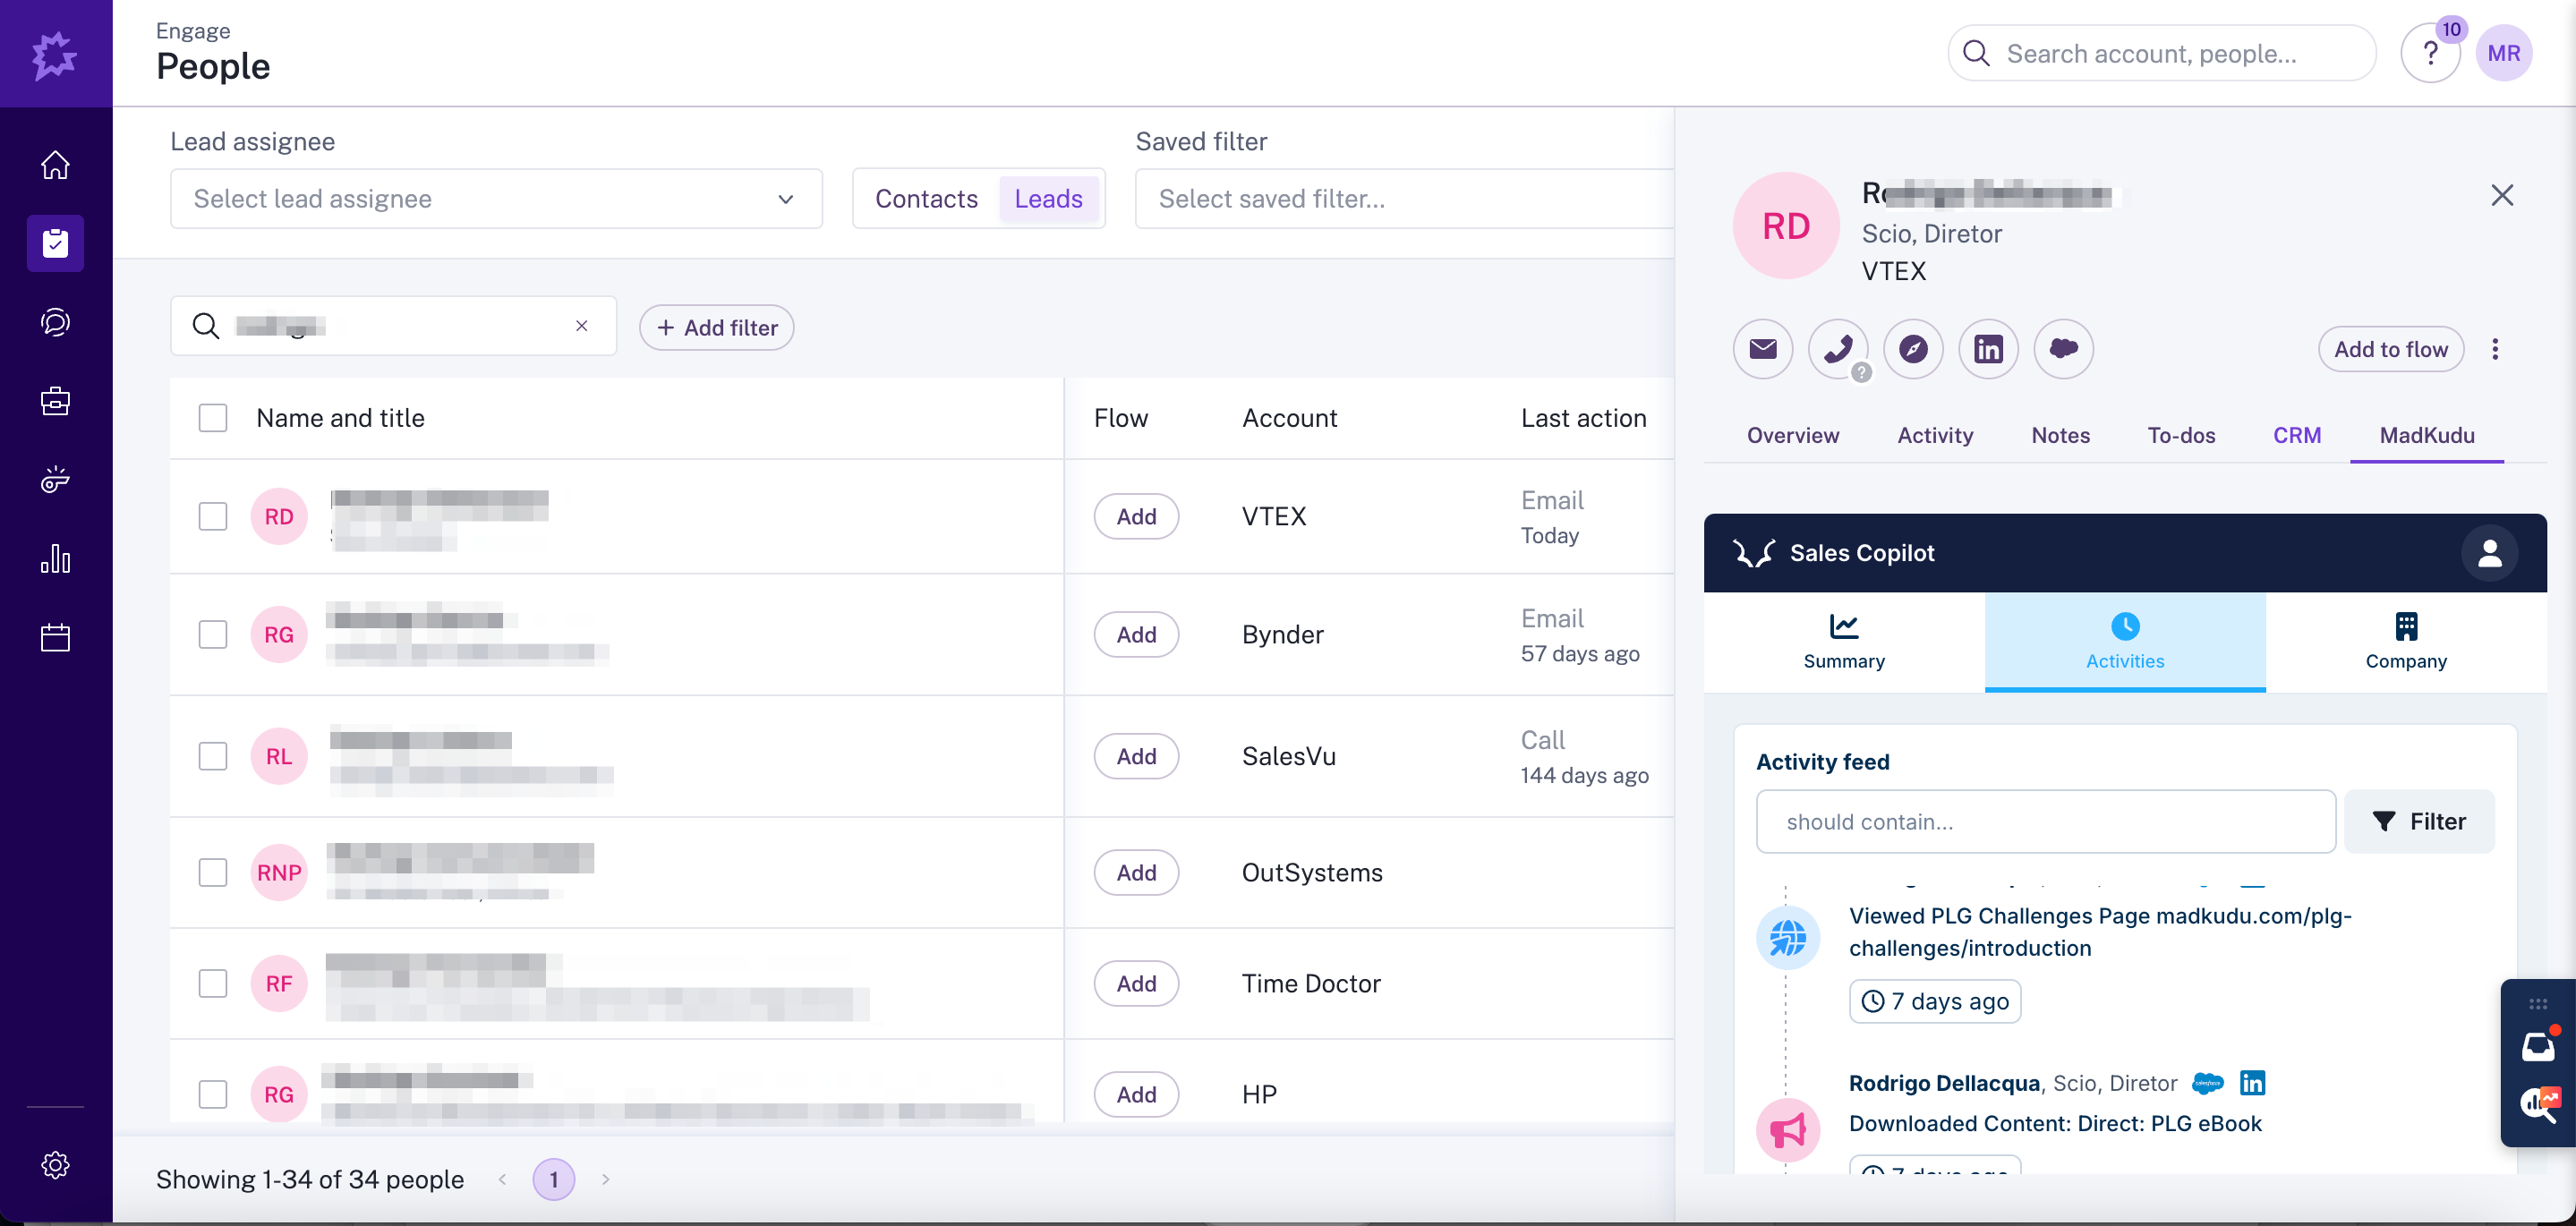2576x1226 pixels.
Task: Click the Salesforce cloud icon
Action: click(2062, 349)
